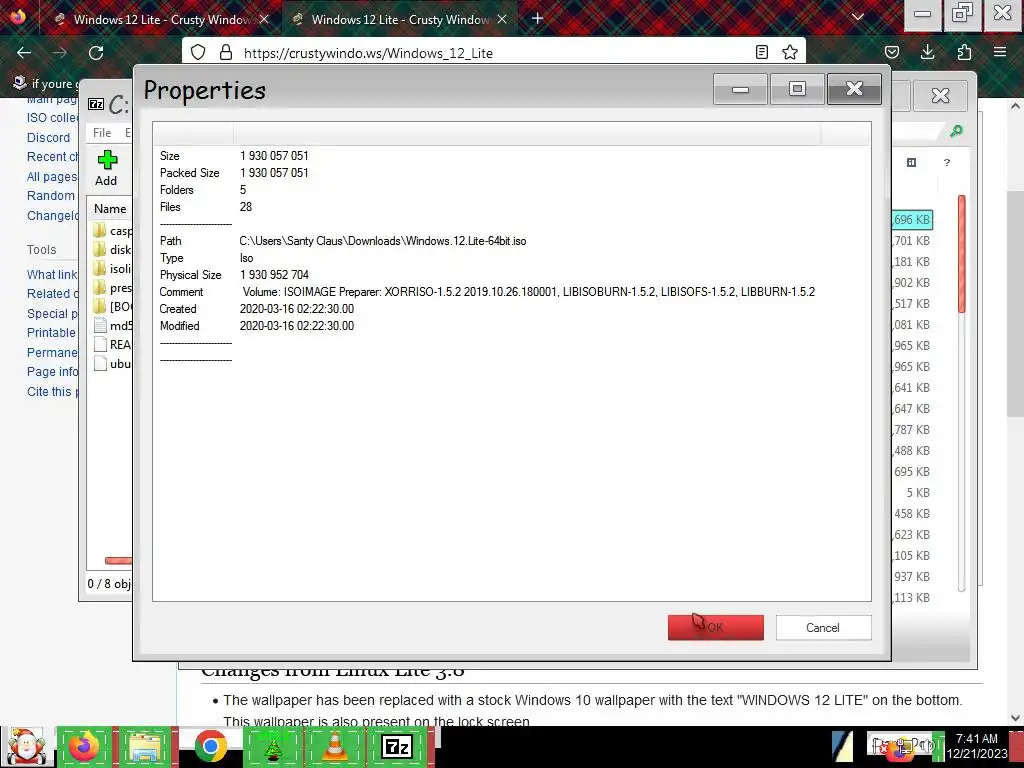
Task: Click the site security padlock icon
Action: click(226, 52)
